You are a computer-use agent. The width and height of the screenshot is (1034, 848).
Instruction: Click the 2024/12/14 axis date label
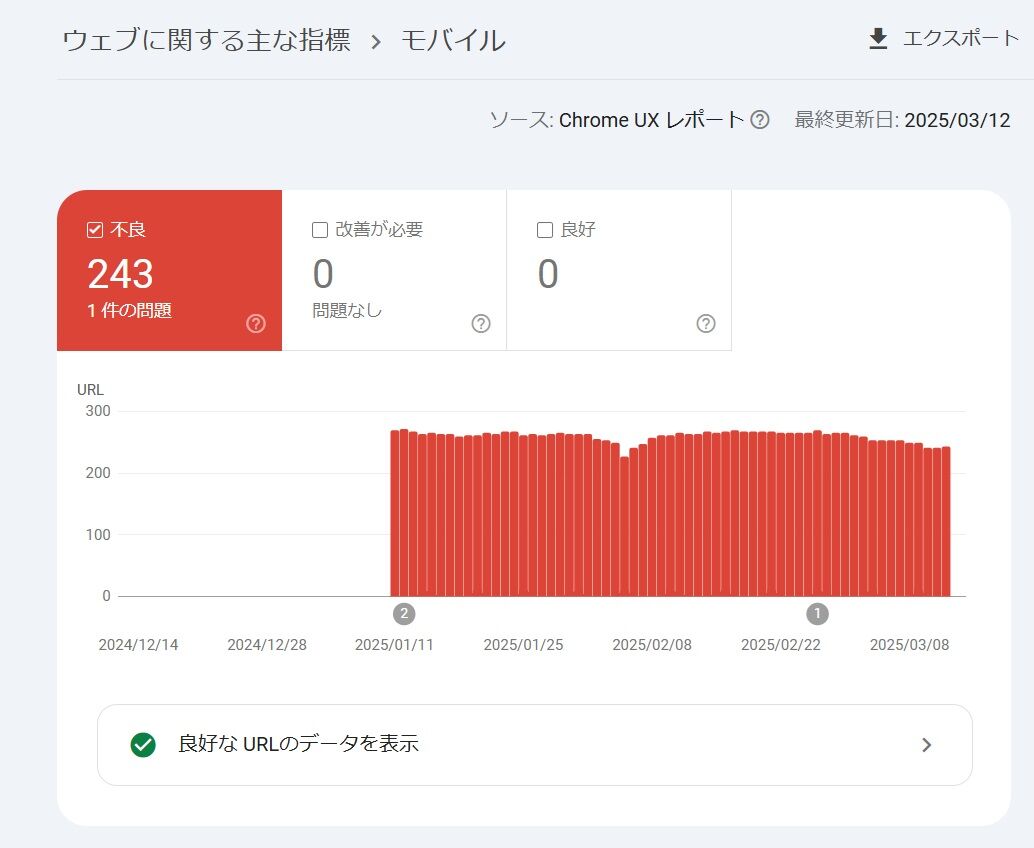(138, 645)
